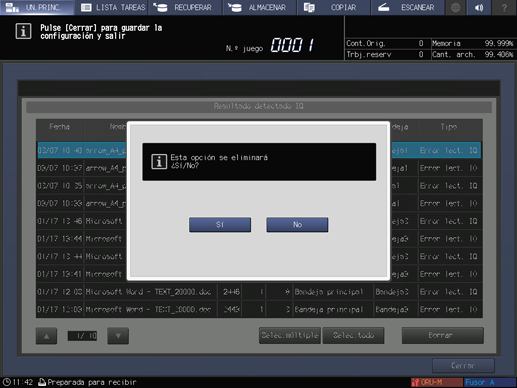The width and height of the screenshot is (517, 388).
Task: Click the Fusor A status indicator
Action: coord(490,382)
